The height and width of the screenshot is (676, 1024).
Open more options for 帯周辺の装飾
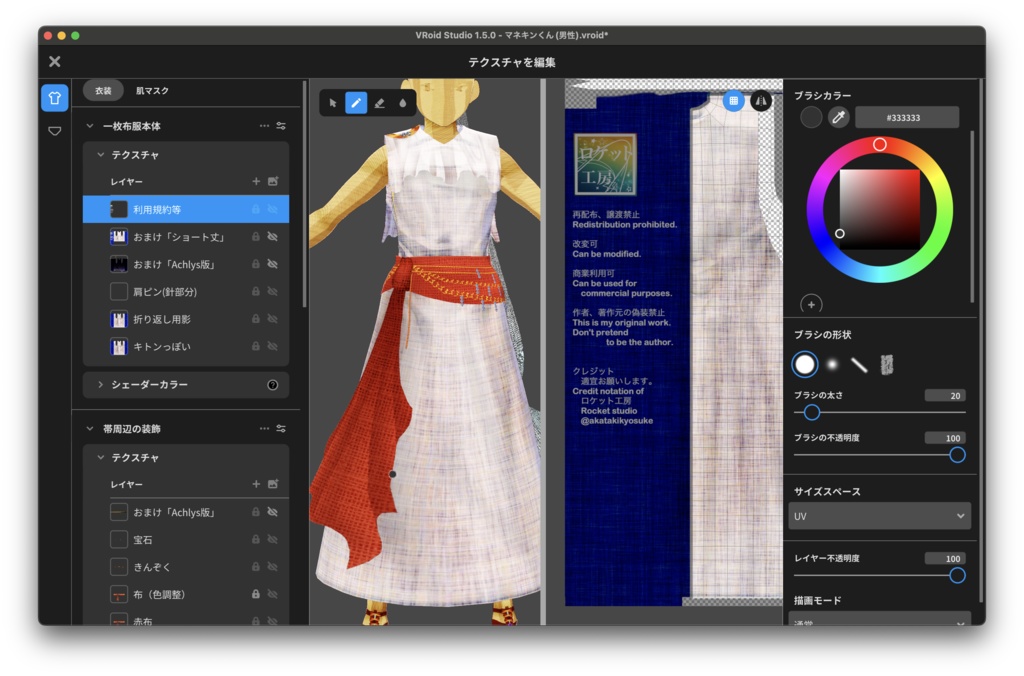pos(264,428)
